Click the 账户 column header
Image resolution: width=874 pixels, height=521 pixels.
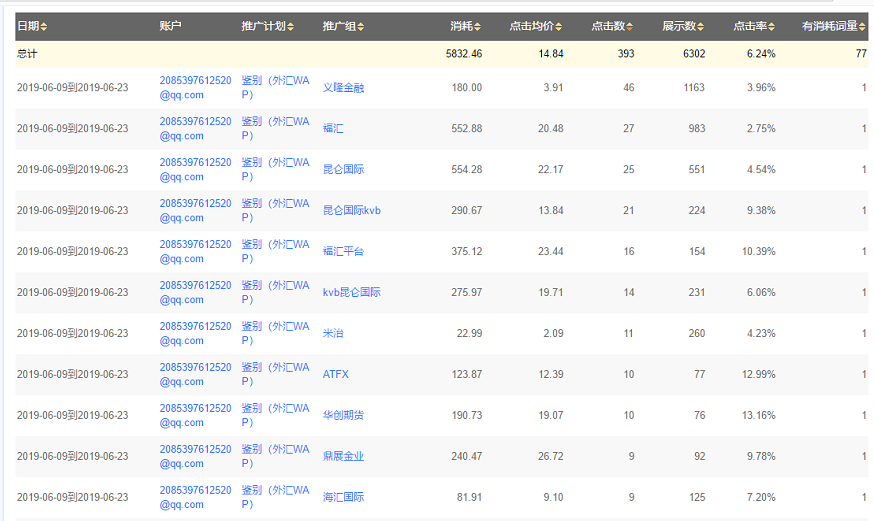[x=170, y=26]
